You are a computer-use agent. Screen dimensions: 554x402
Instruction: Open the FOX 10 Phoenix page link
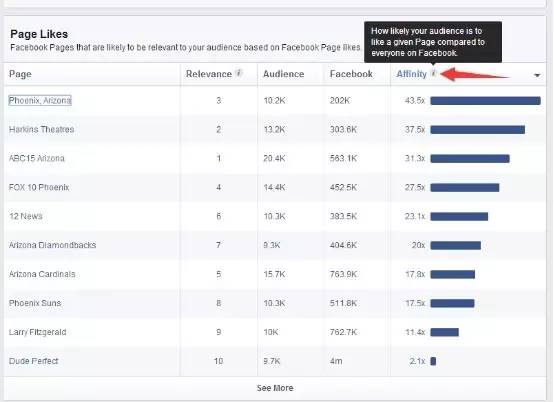[x=39, y=187]
